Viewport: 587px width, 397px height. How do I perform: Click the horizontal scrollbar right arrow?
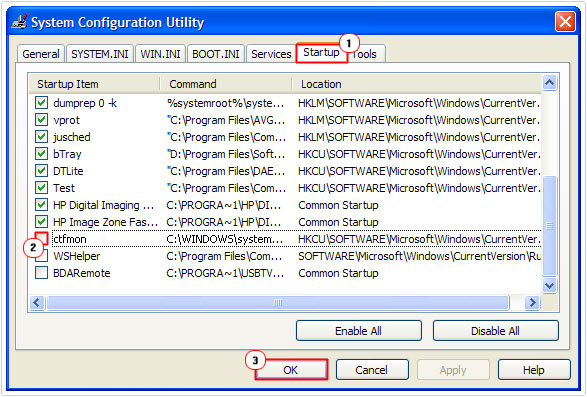coord(532,302)
